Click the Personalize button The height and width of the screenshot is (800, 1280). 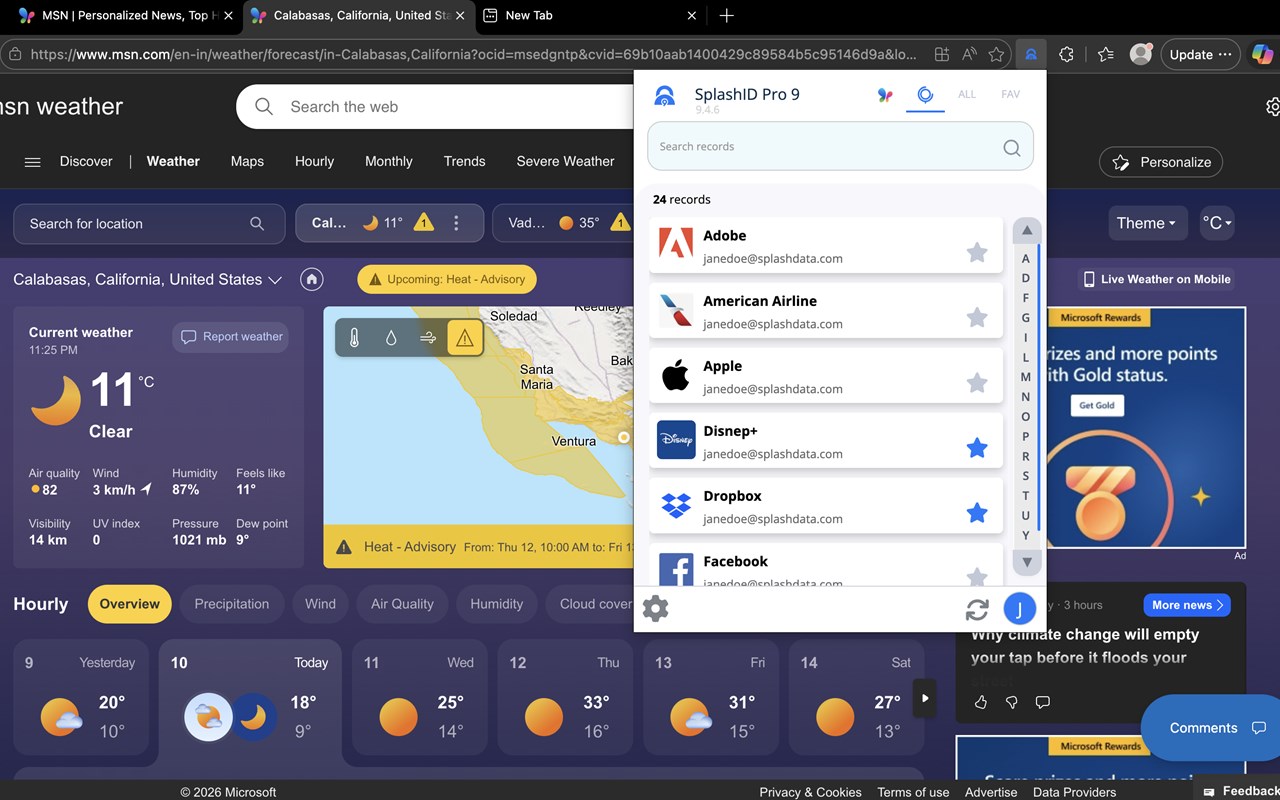(x=1161, y=162)
